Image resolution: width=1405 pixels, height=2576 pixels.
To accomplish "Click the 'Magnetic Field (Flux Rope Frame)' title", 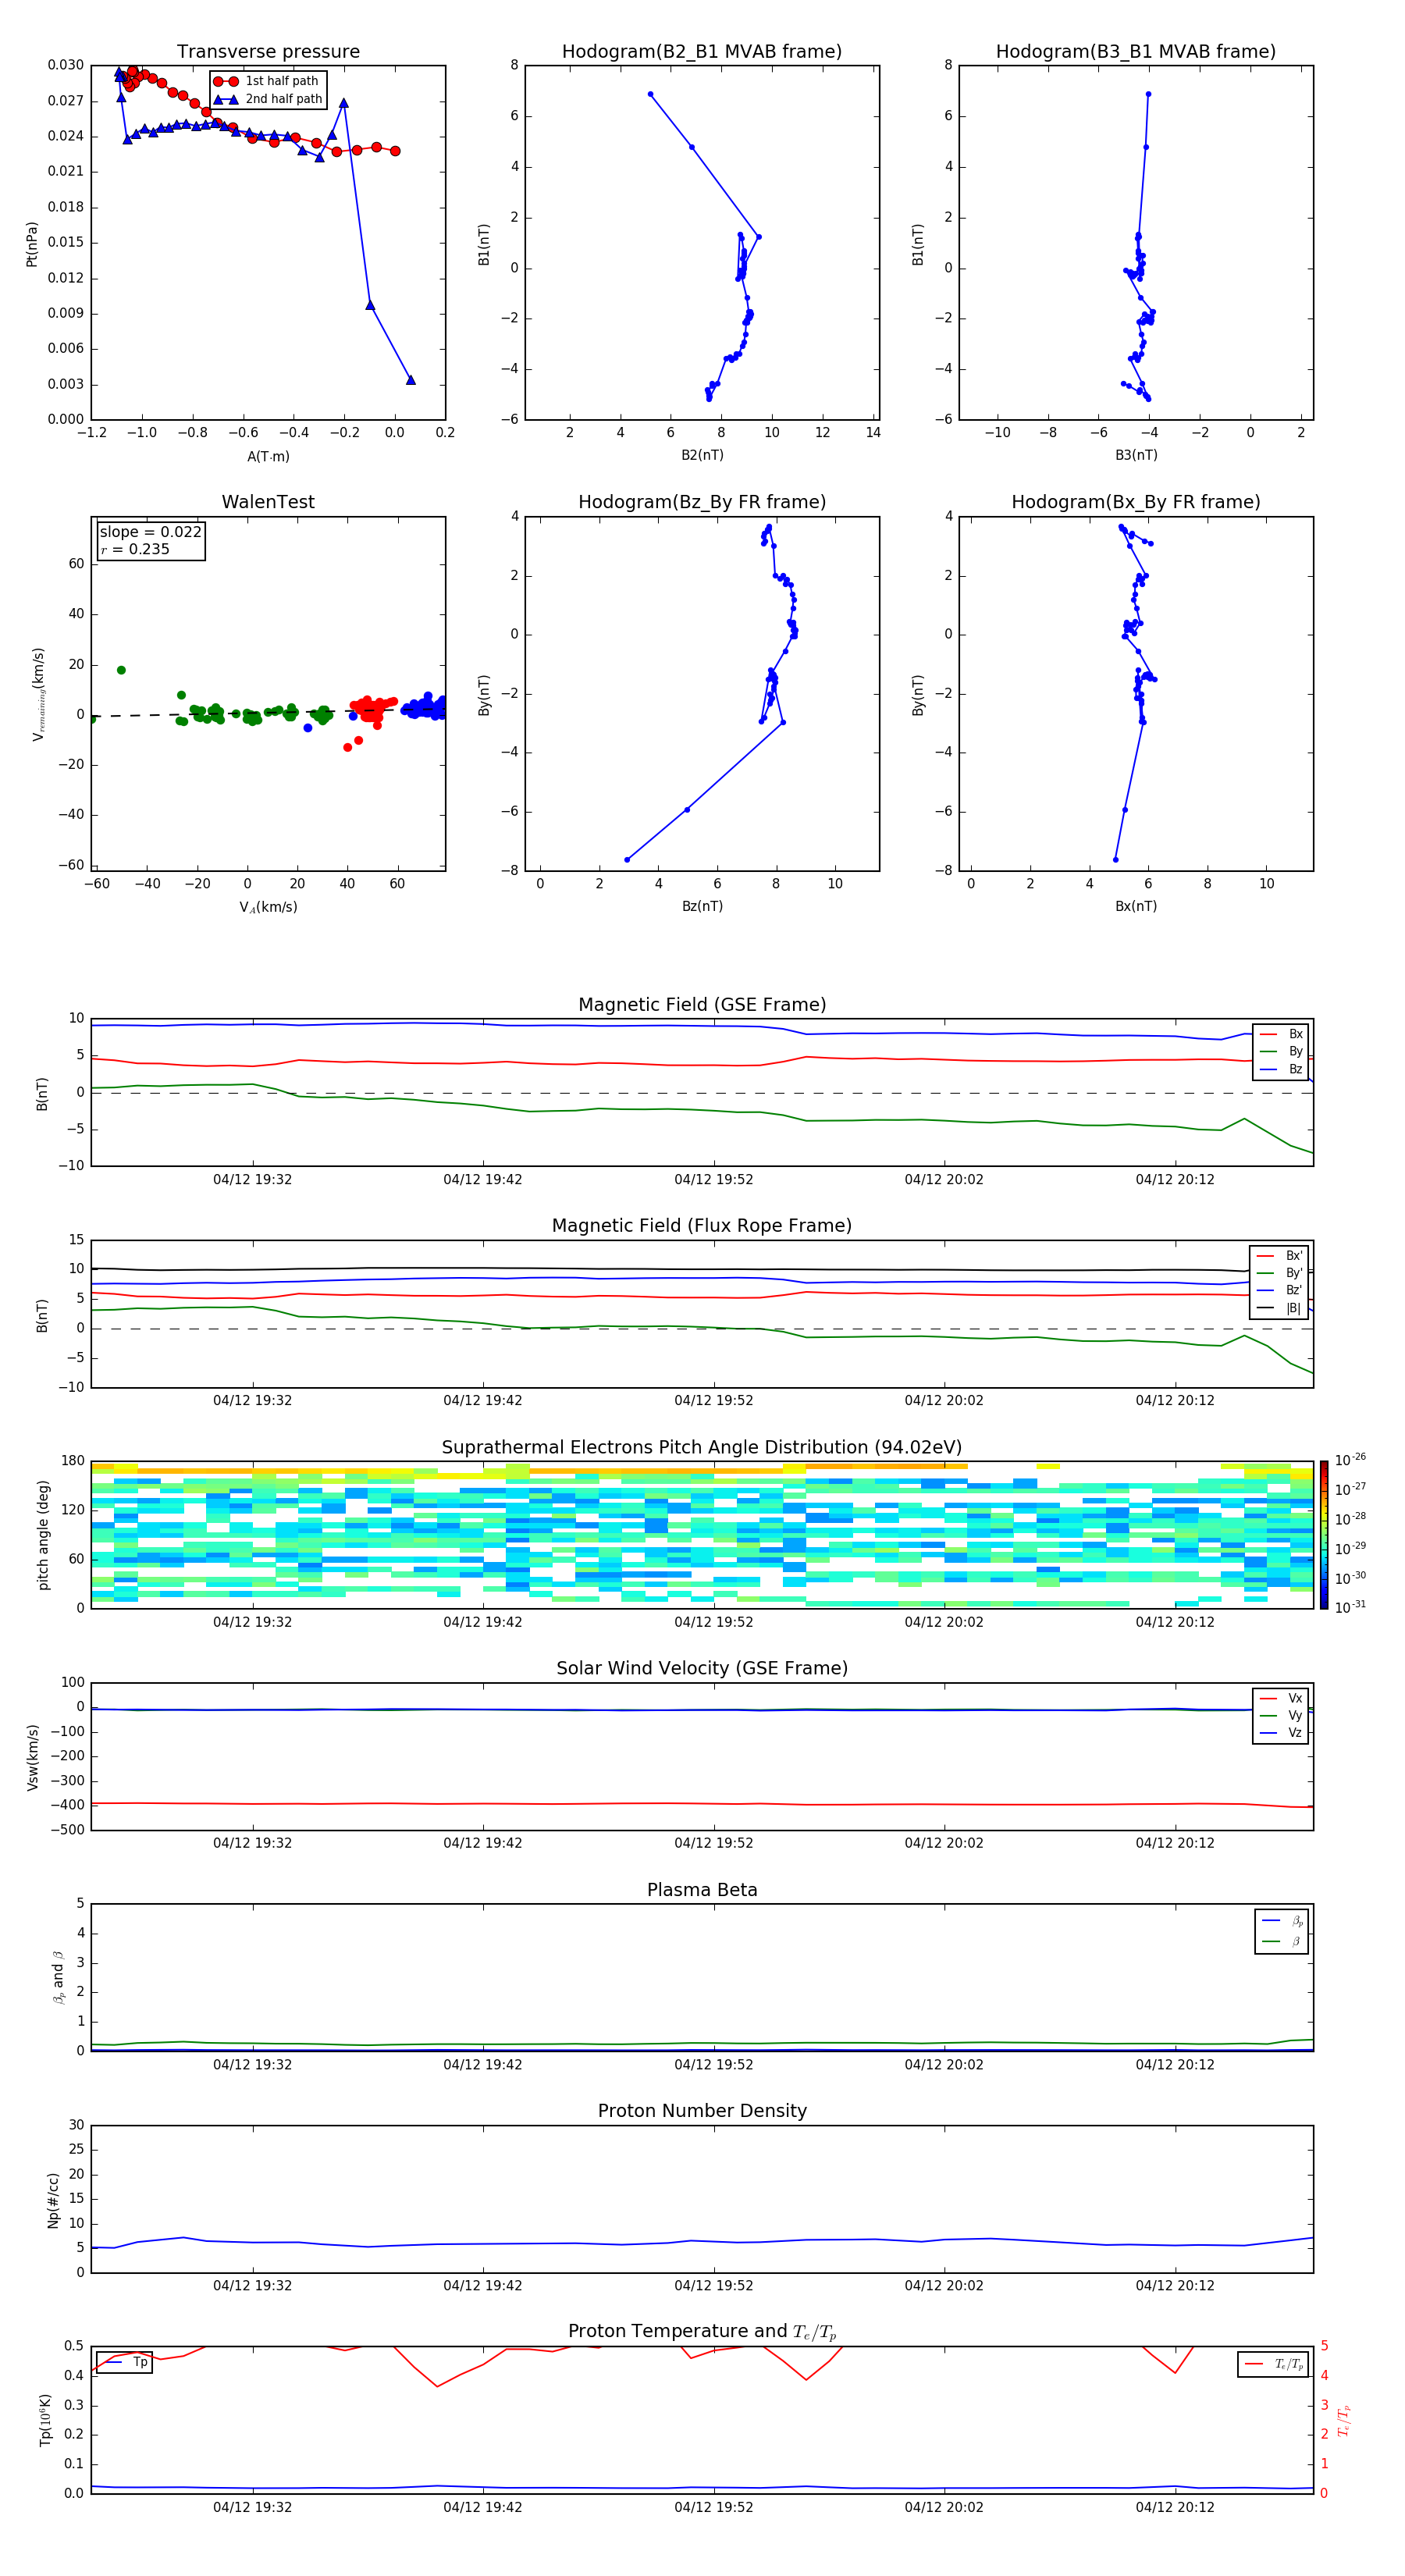I will pyautogui.click(x=702, y=1226).
